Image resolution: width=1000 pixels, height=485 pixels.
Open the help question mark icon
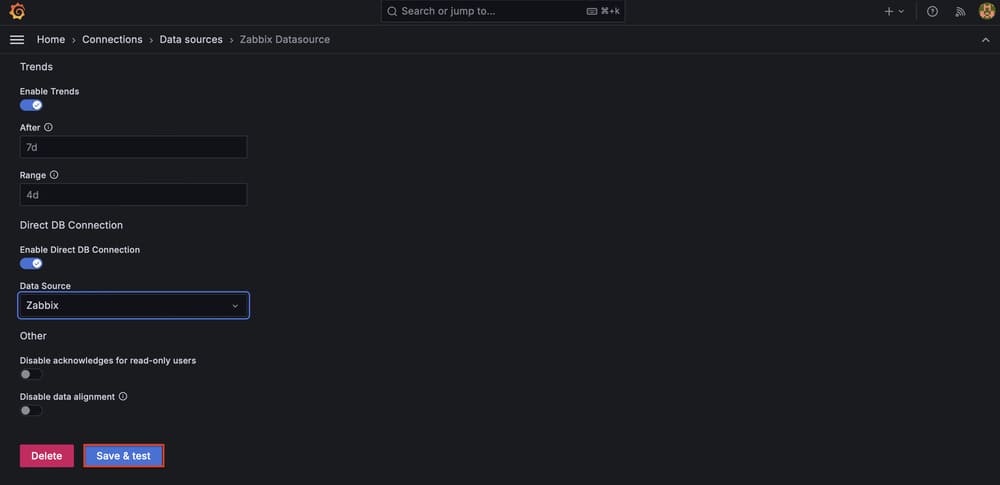932,11
